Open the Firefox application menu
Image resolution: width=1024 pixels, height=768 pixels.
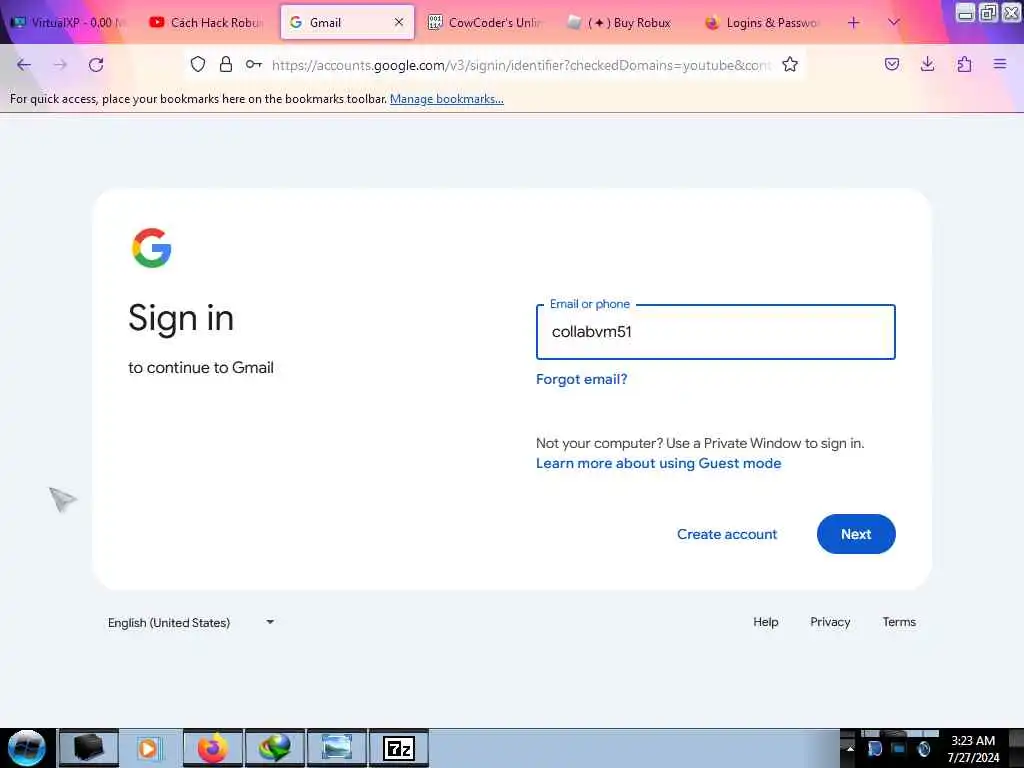point(1000,64)
